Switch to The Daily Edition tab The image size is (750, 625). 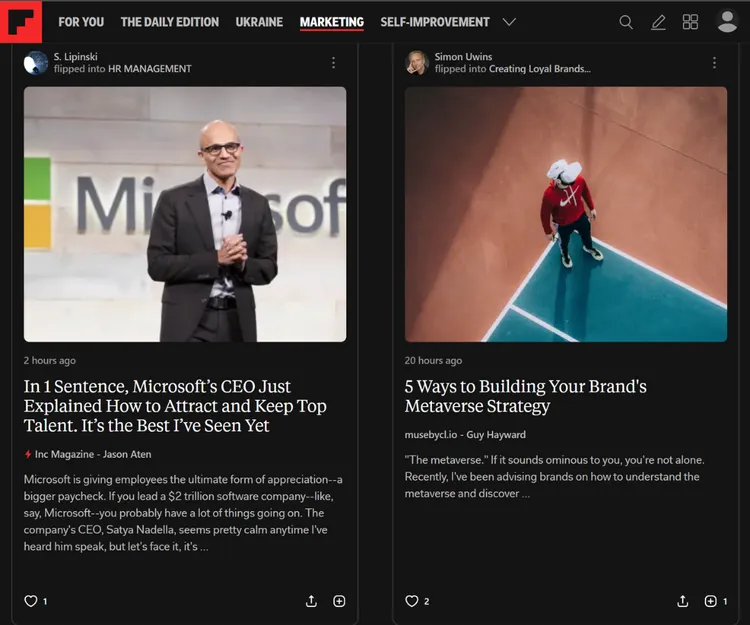click(x=170, y=22)
